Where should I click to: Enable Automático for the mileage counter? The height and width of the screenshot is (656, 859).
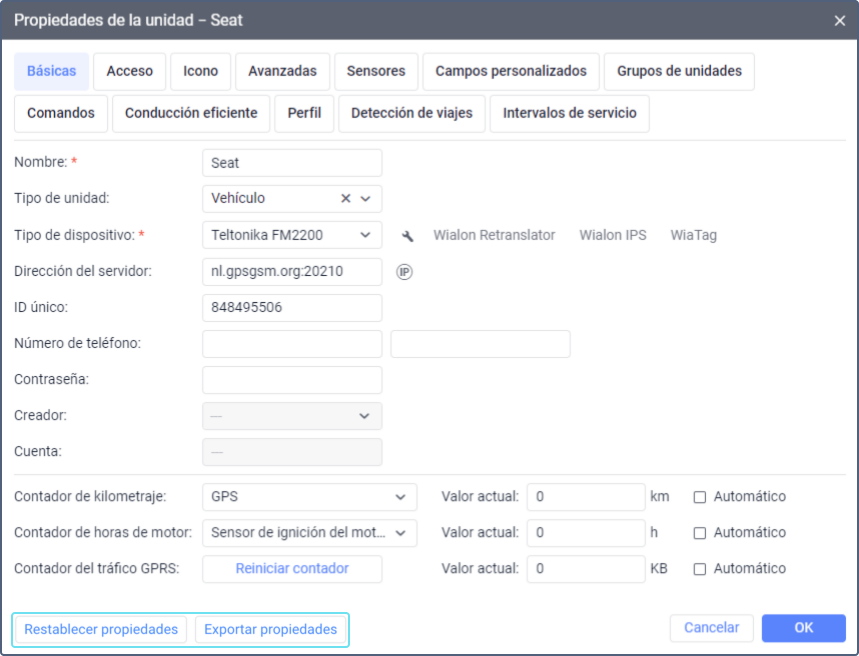700,497
